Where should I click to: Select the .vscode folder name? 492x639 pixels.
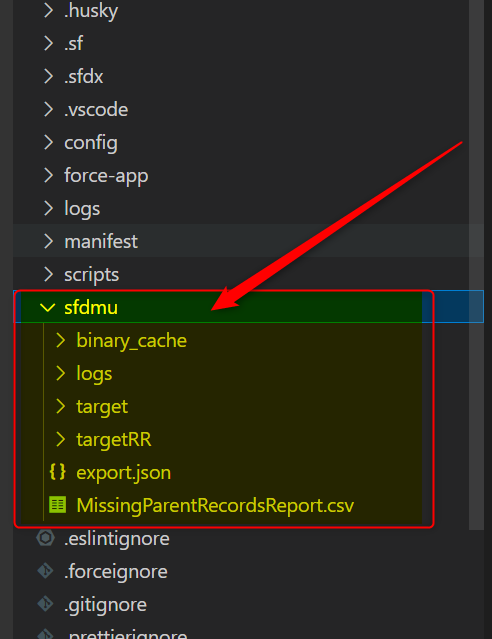pyautogui.click(x=96, y=109)
